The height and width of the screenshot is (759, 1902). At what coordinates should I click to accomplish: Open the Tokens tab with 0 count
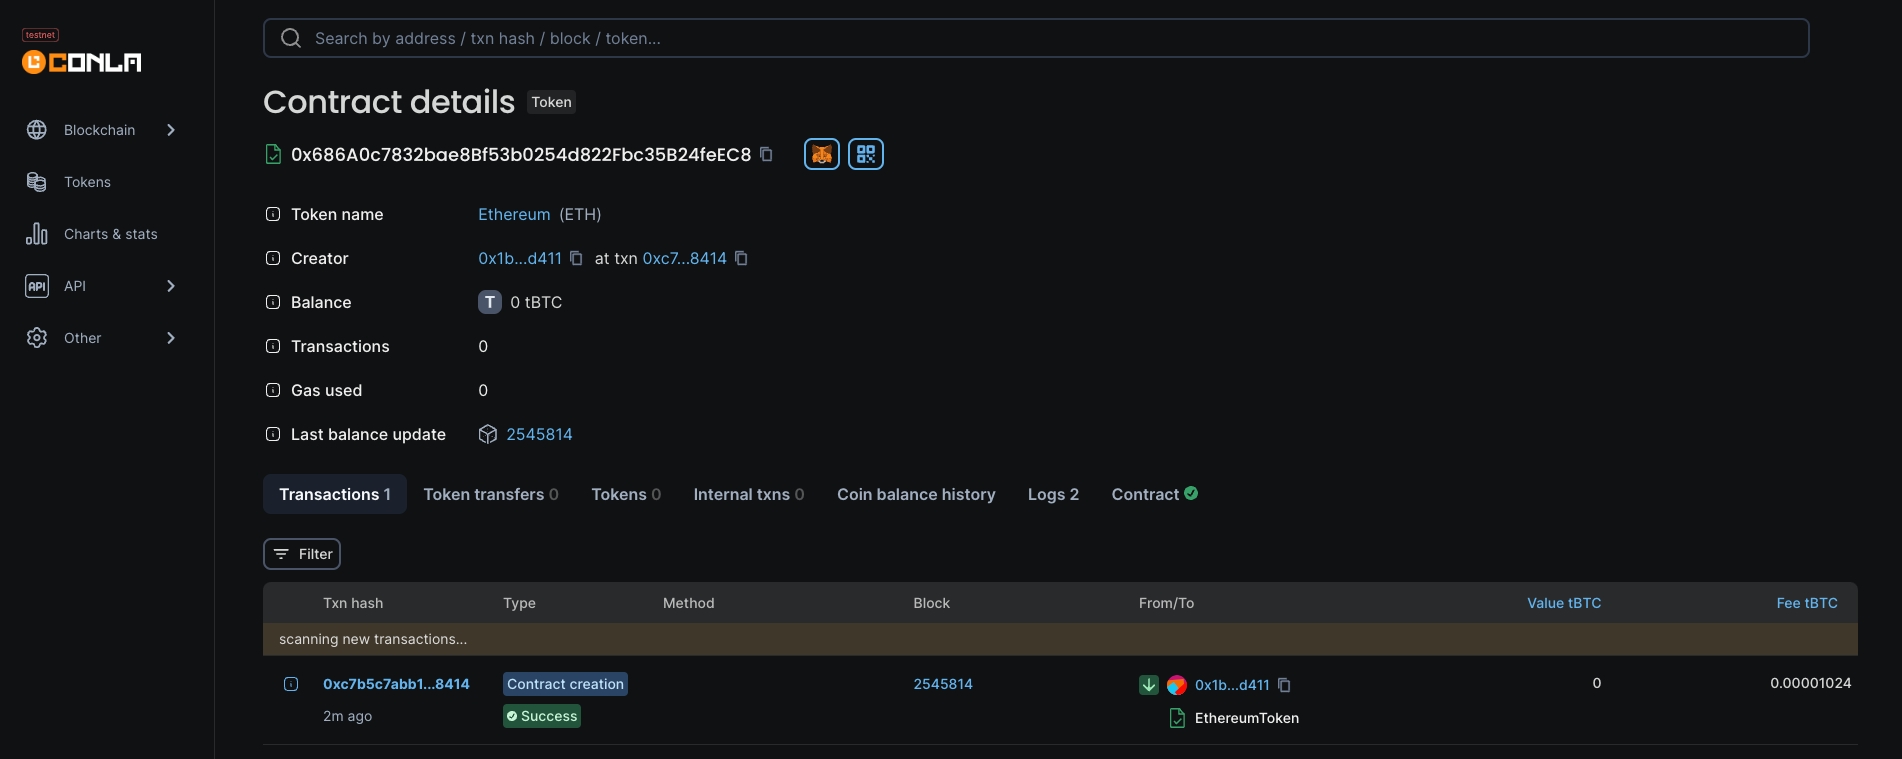(626, 494)
